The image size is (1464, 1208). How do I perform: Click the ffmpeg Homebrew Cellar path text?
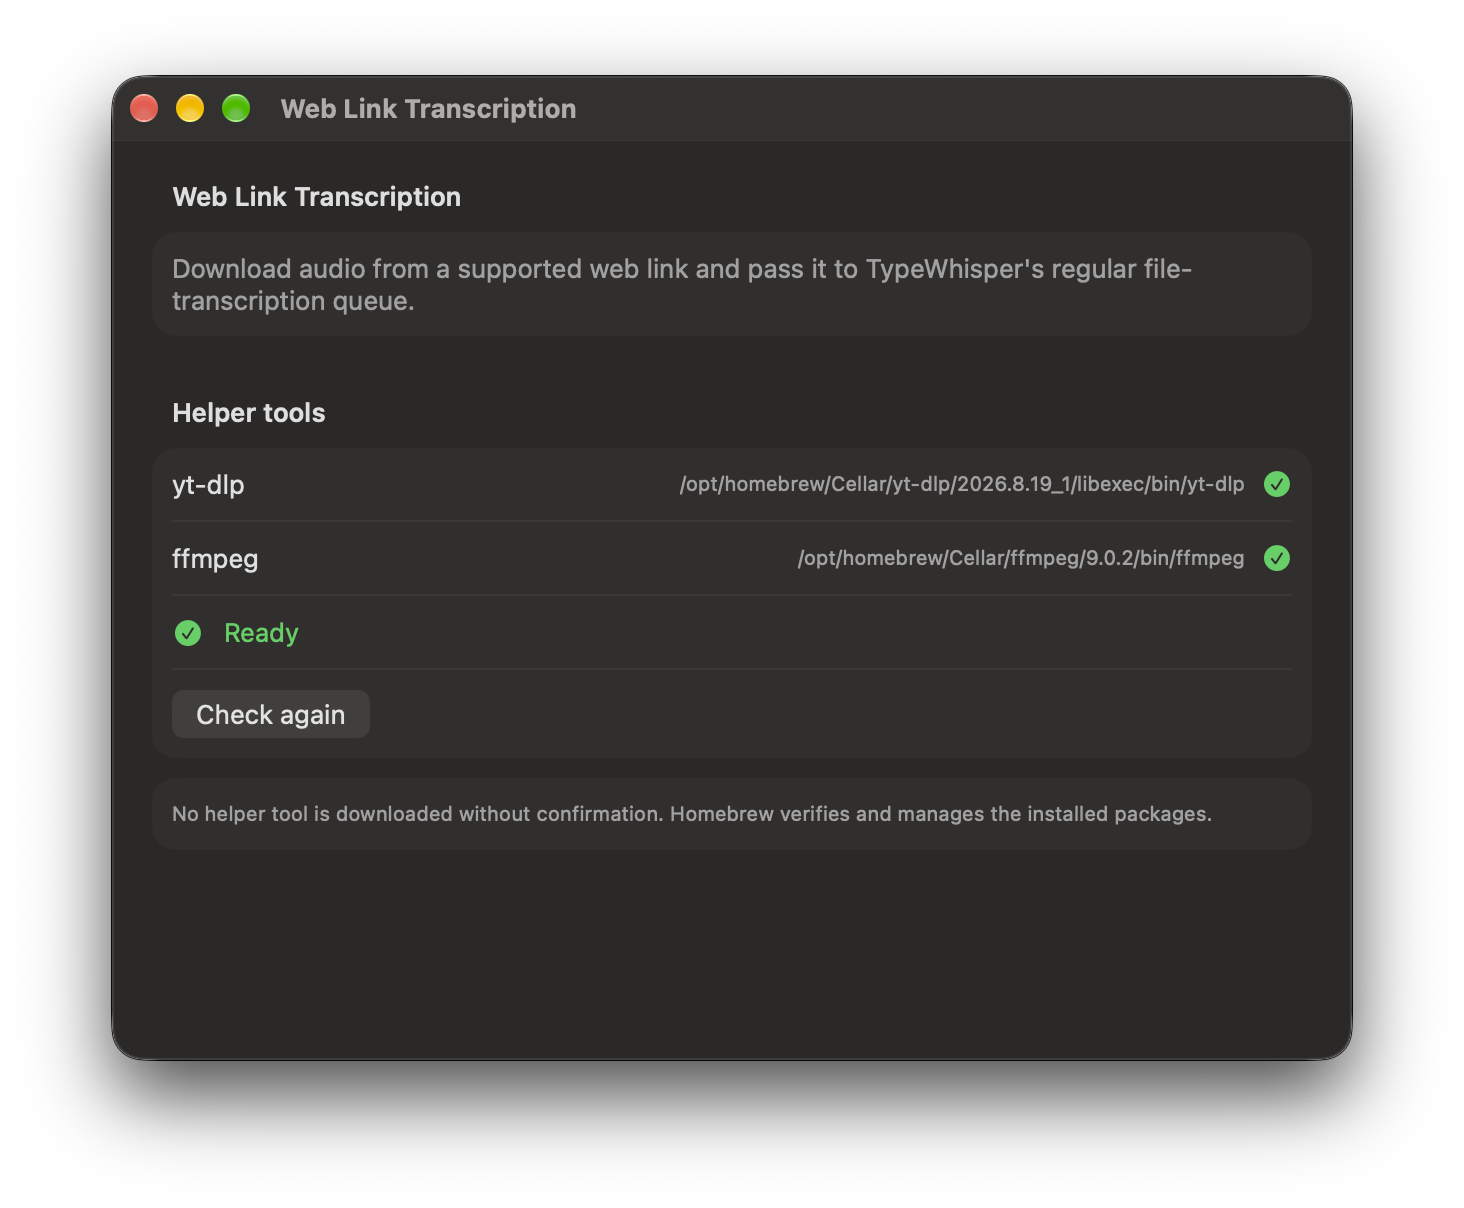[x=1021, y=558]
